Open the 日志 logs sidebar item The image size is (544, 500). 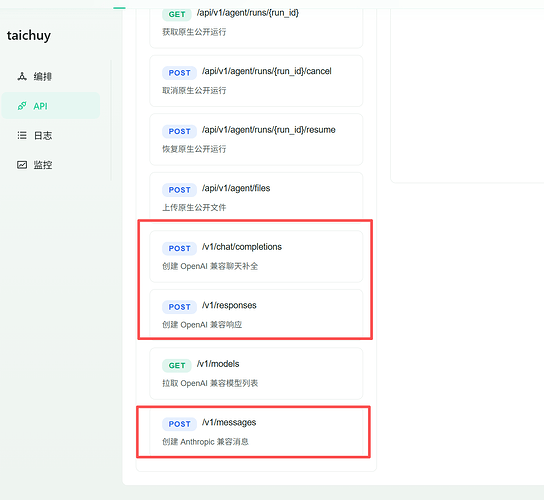(51, 135)
